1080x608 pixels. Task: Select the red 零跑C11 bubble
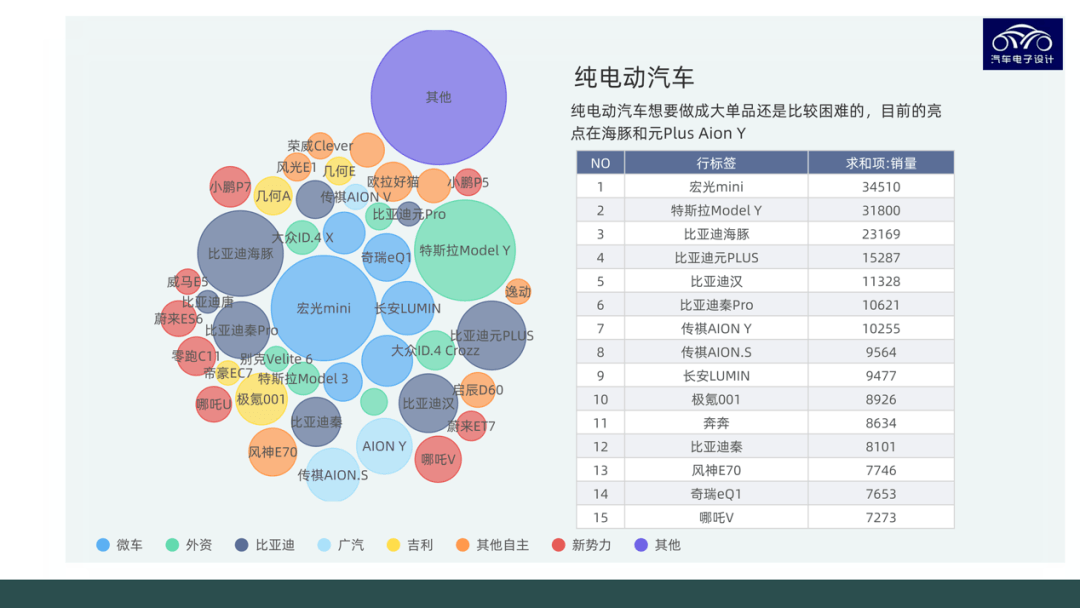point(196,356)
